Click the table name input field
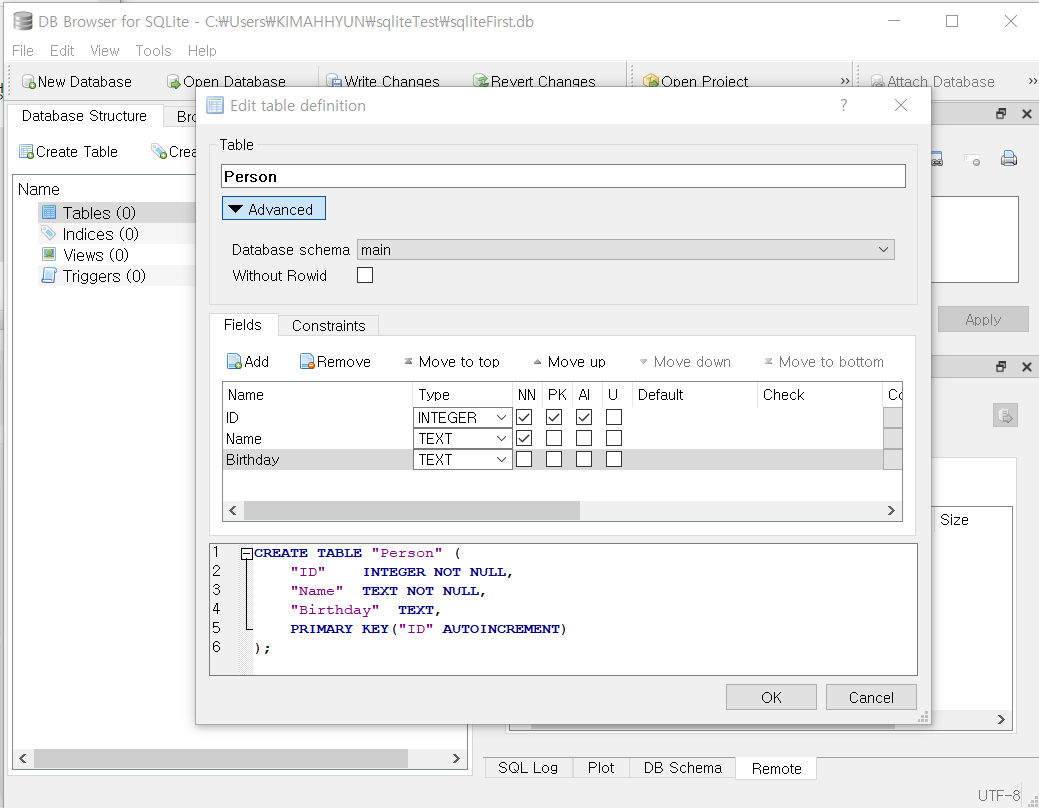1039x808 pixels. click(x=563, y=176)
